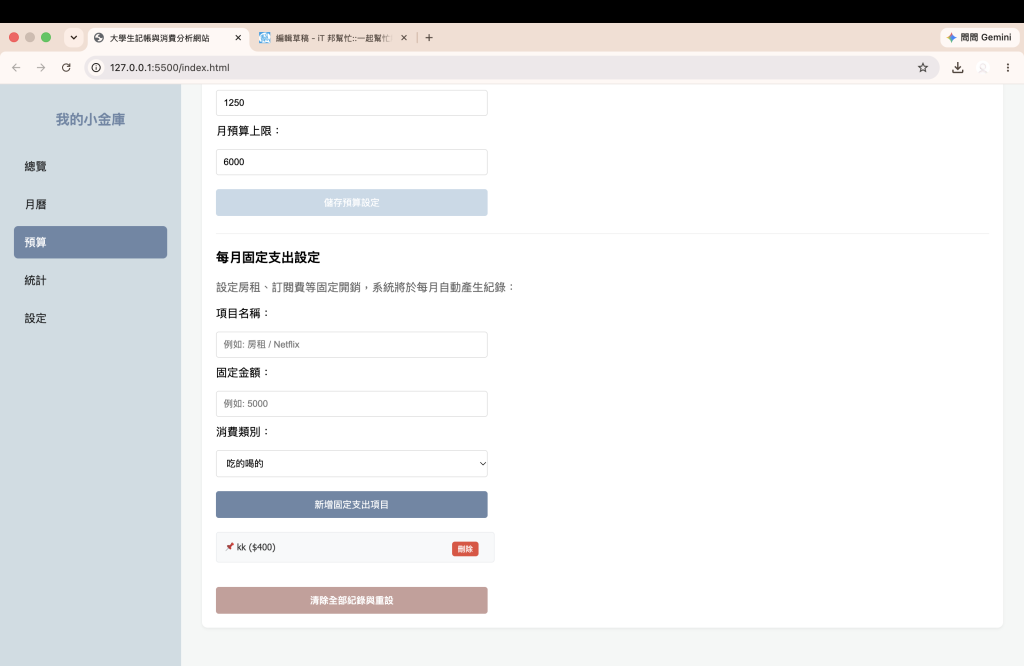
Task: Click the 項目名稱 input field
Action: point(351,344)
